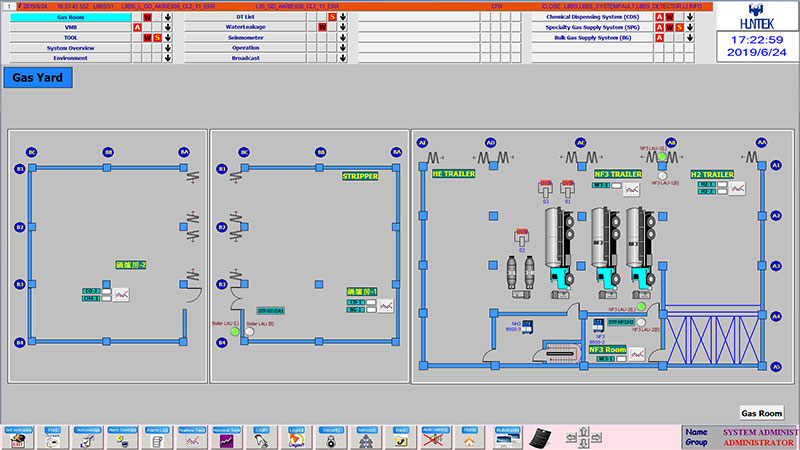Open System Overview in navigation menu
Screen dimensions: 800x450
click(x=70, y=48)
